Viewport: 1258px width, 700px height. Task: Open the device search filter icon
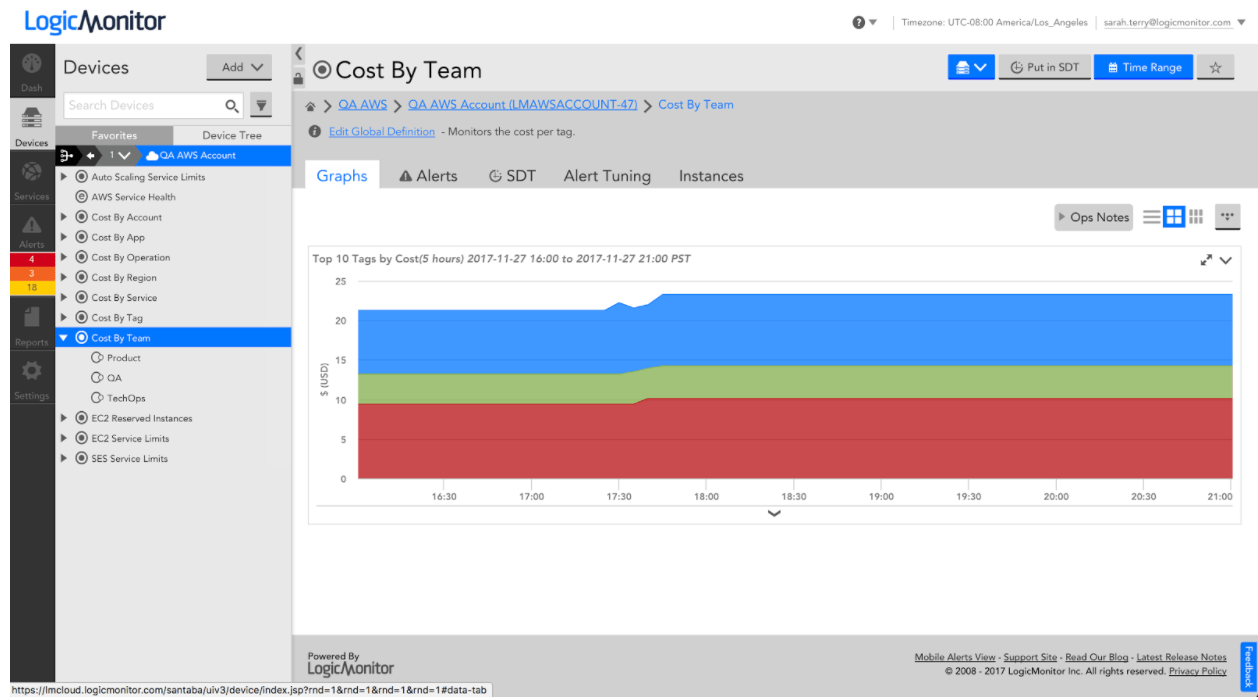pos(260,105)
